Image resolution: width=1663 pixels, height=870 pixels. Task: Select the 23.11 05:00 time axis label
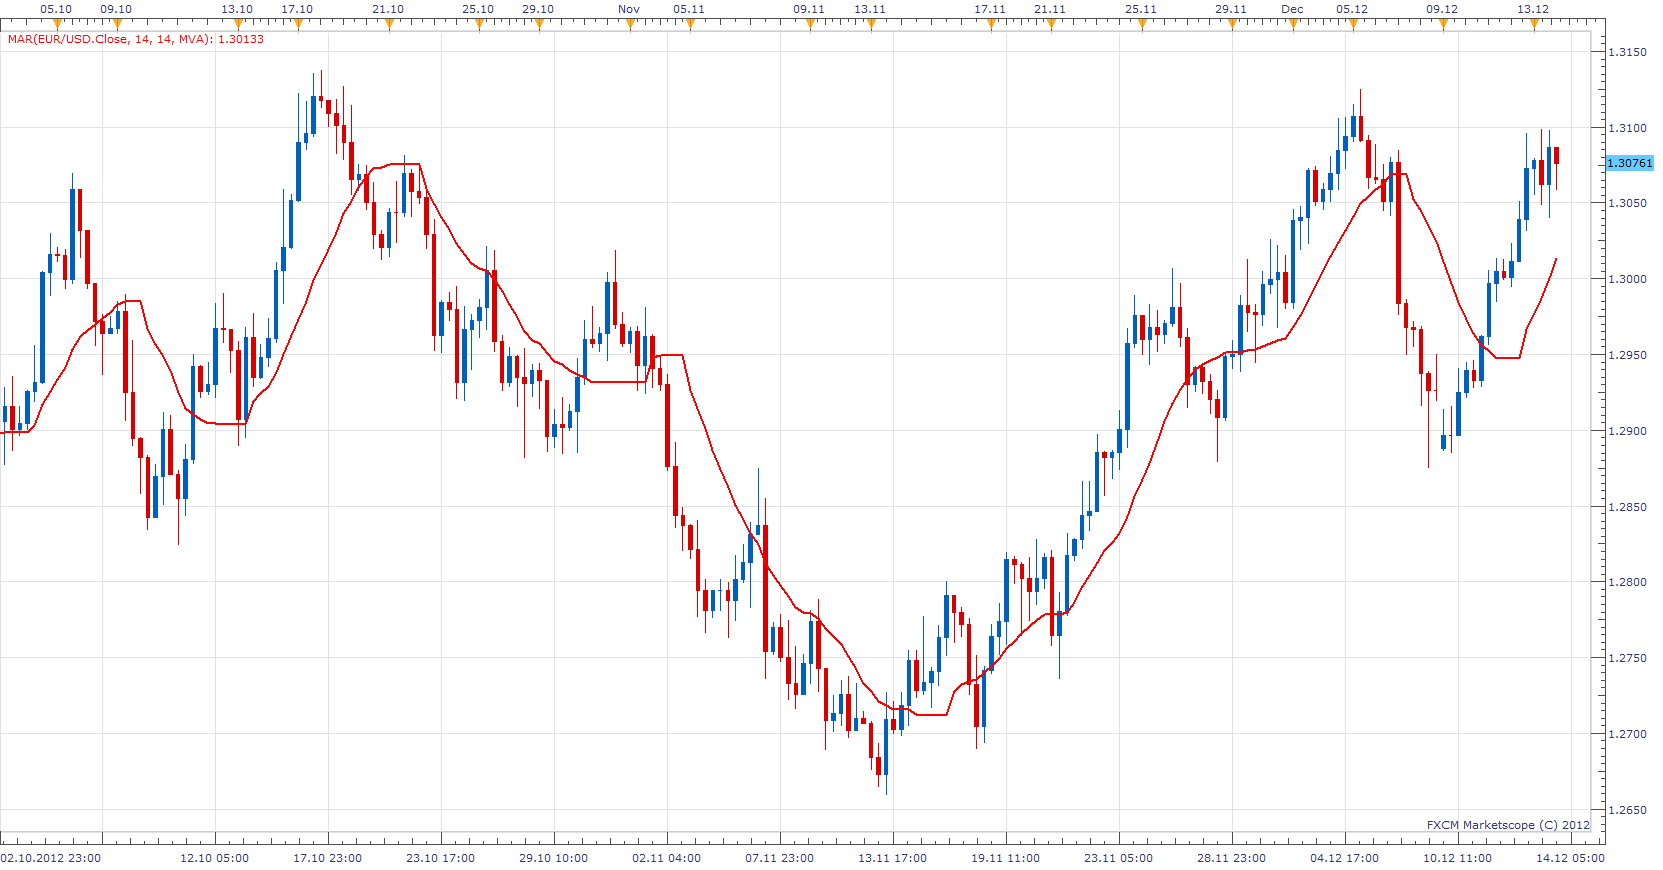[1119, 858]
